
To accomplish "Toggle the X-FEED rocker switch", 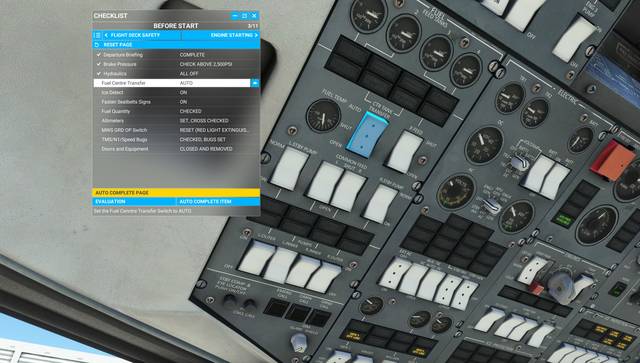I will click(x=404, y=151).
